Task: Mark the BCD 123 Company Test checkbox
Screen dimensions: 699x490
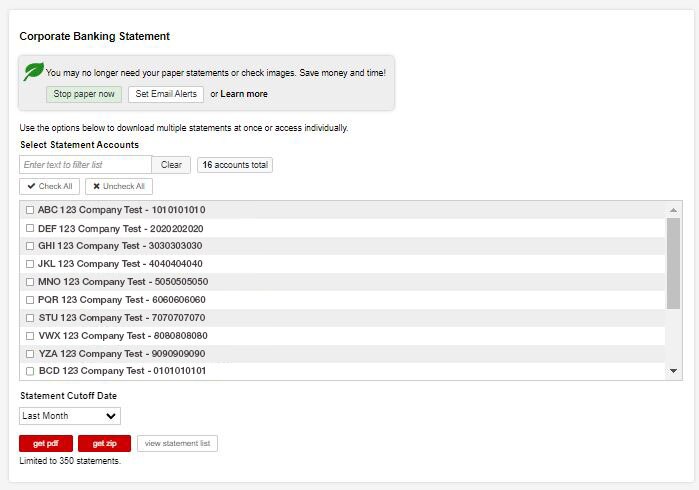Action: click(x=30, y=371)
